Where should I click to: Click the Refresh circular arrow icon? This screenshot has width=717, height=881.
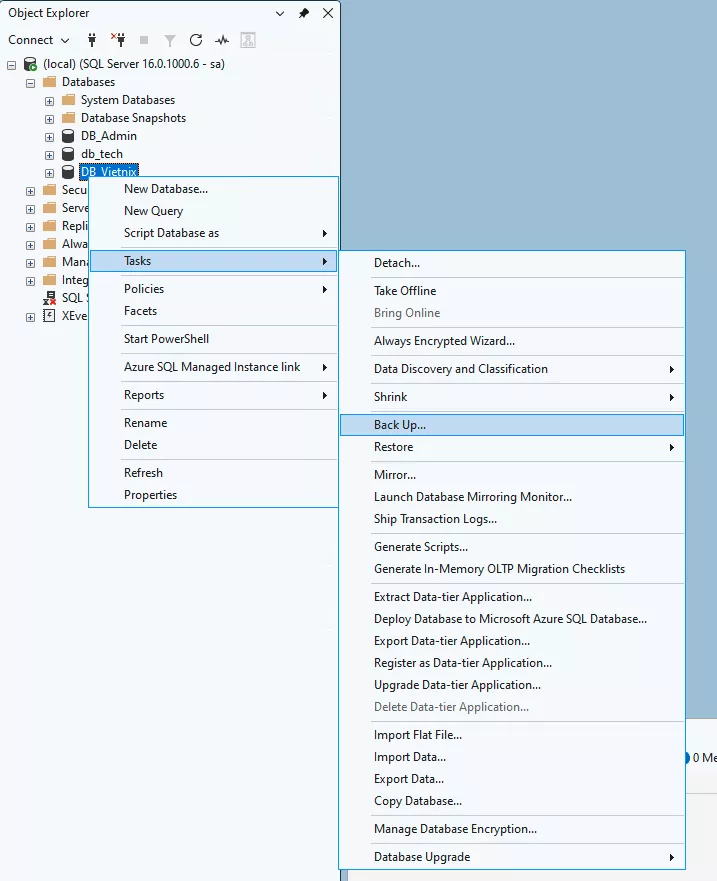(196, 40)
